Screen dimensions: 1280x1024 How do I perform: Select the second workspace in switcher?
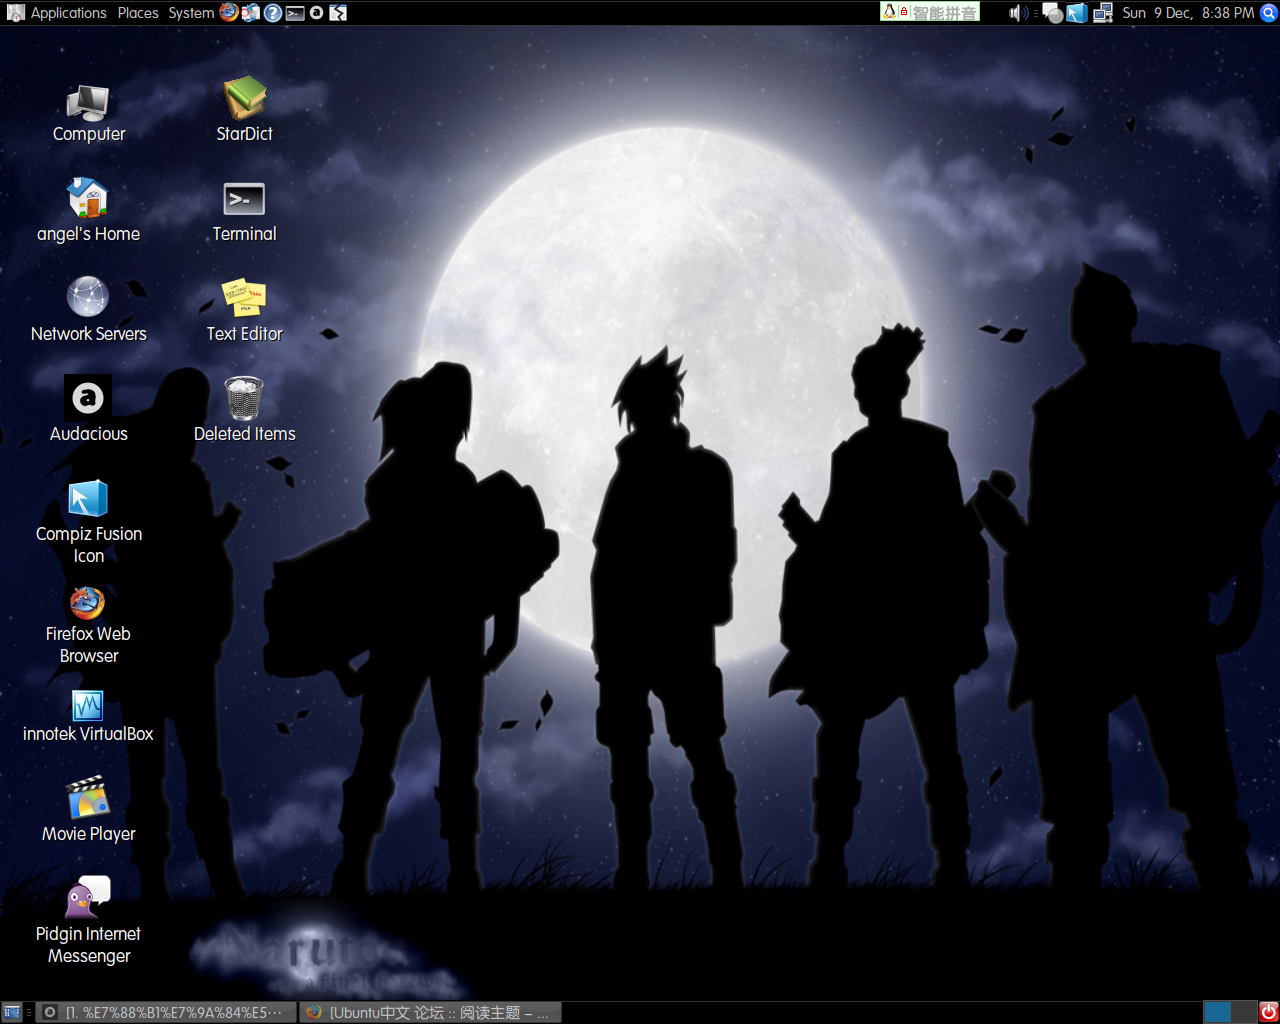point(1243,1012)
